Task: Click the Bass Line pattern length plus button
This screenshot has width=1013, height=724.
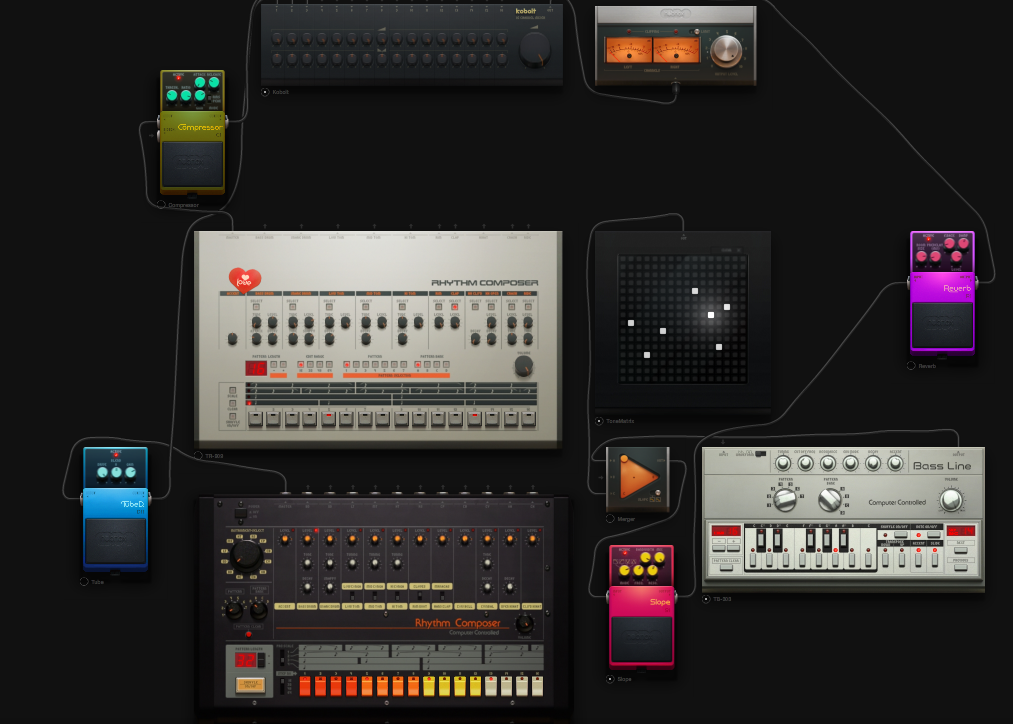Action: [733, 548]
